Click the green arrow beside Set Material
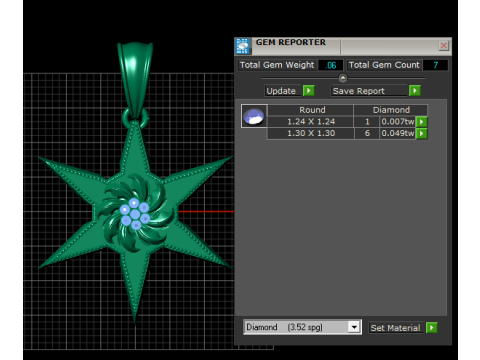480x360 pixels. point(432,328)
